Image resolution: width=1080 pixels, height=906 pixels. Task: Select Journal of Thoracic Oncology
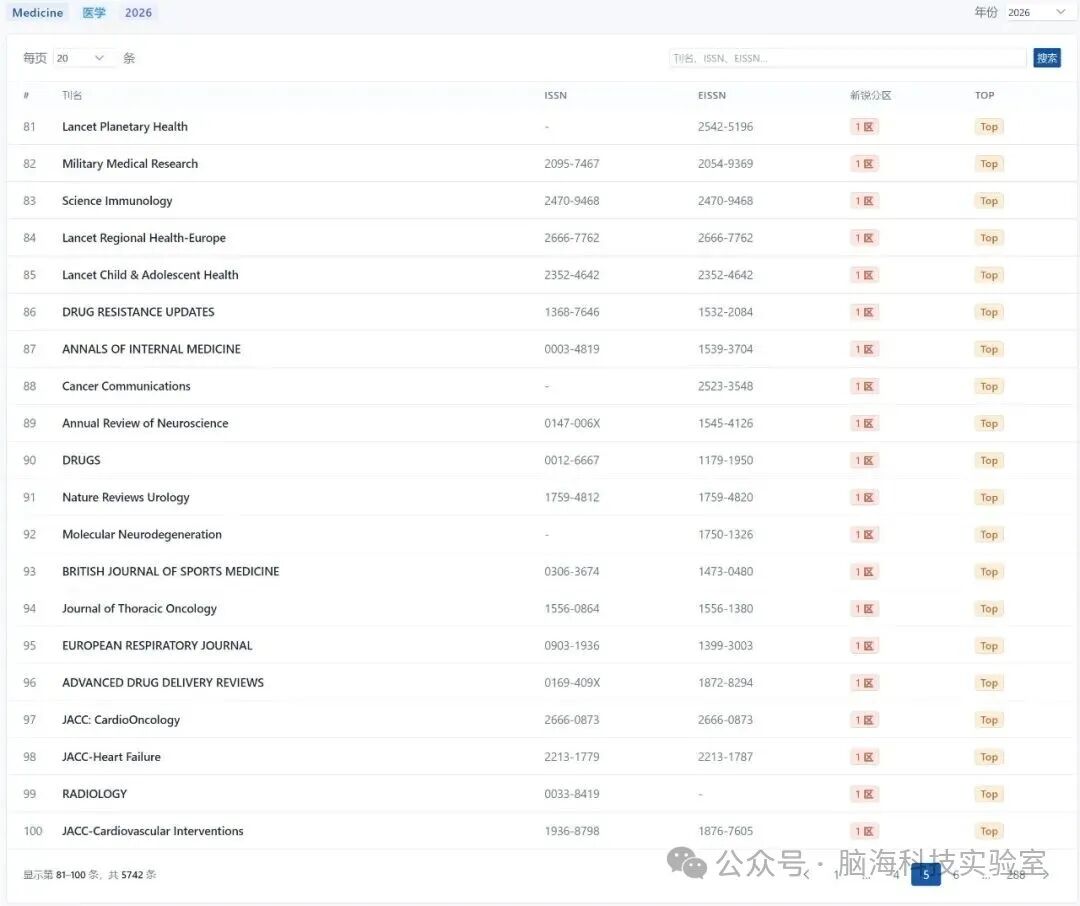[140, 609]
